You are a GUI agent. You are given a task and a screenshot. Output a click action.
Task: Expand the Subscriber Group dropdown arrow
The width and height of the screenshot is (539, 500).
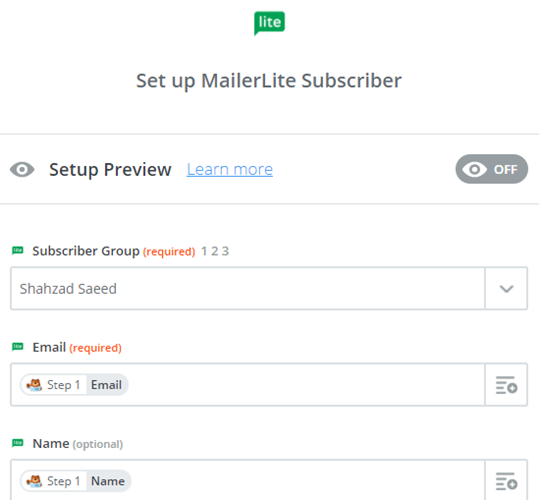(506, 288)
